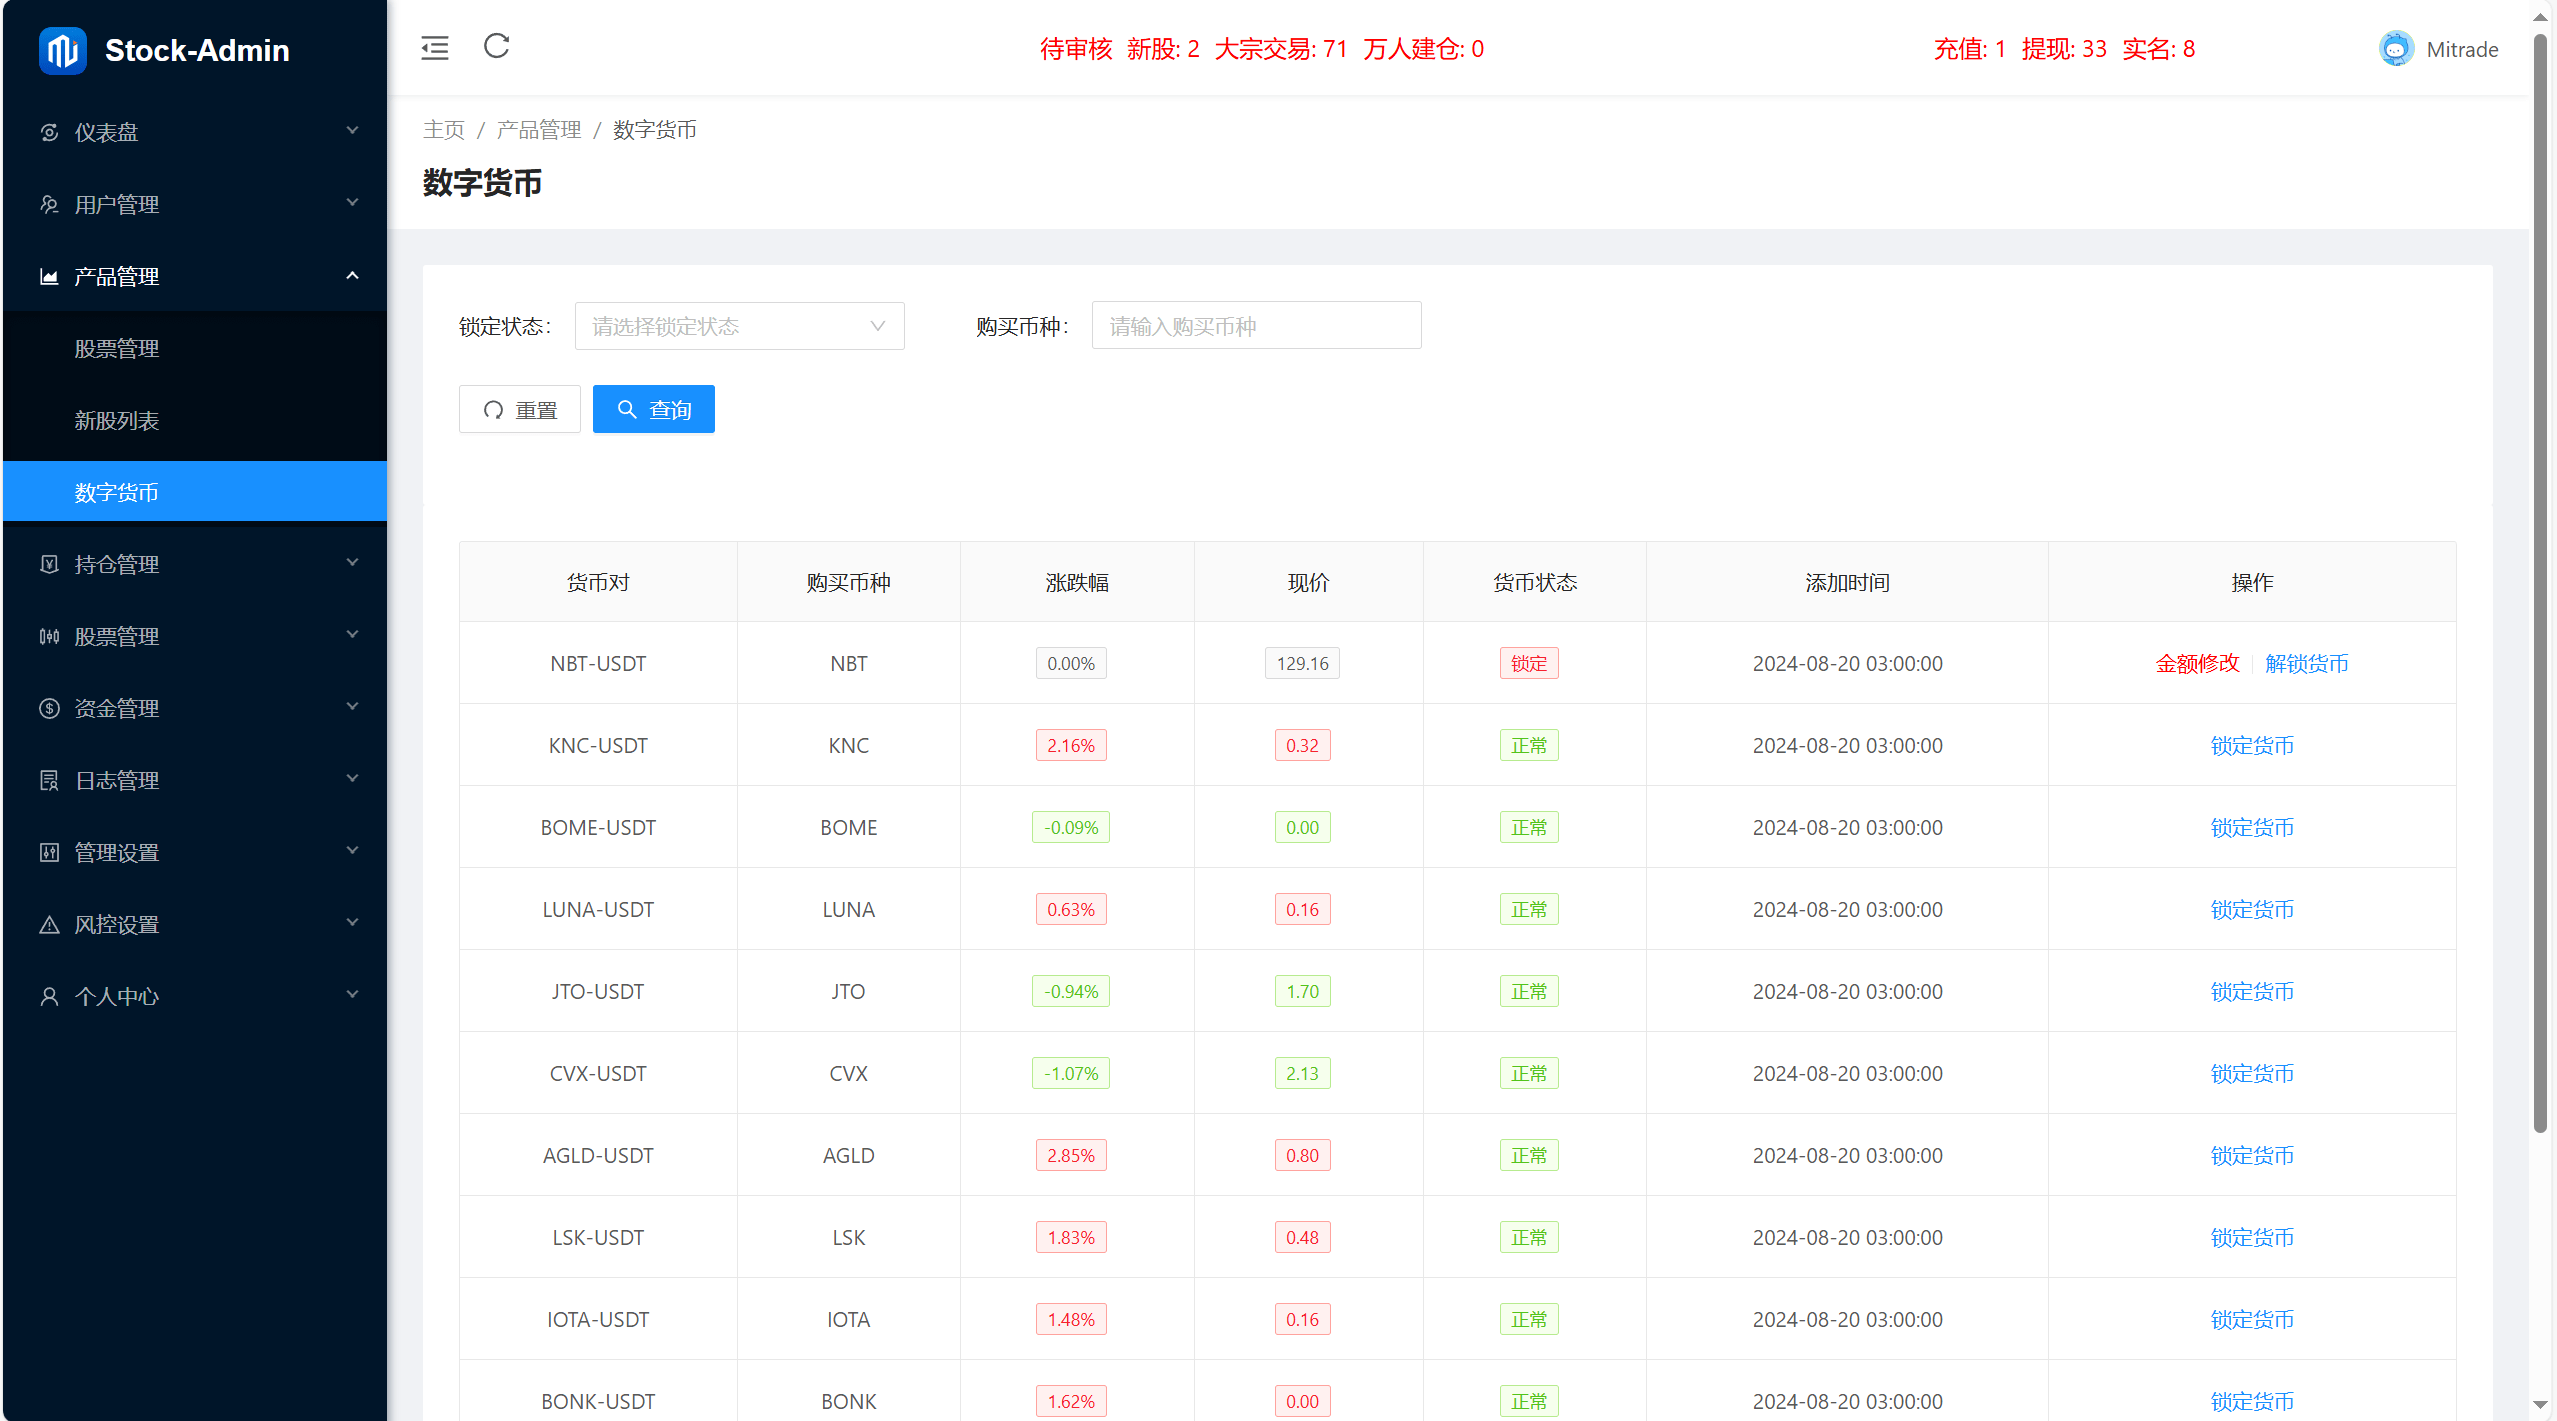
Task: Click the 查询 search button
Action: (653, 408)
